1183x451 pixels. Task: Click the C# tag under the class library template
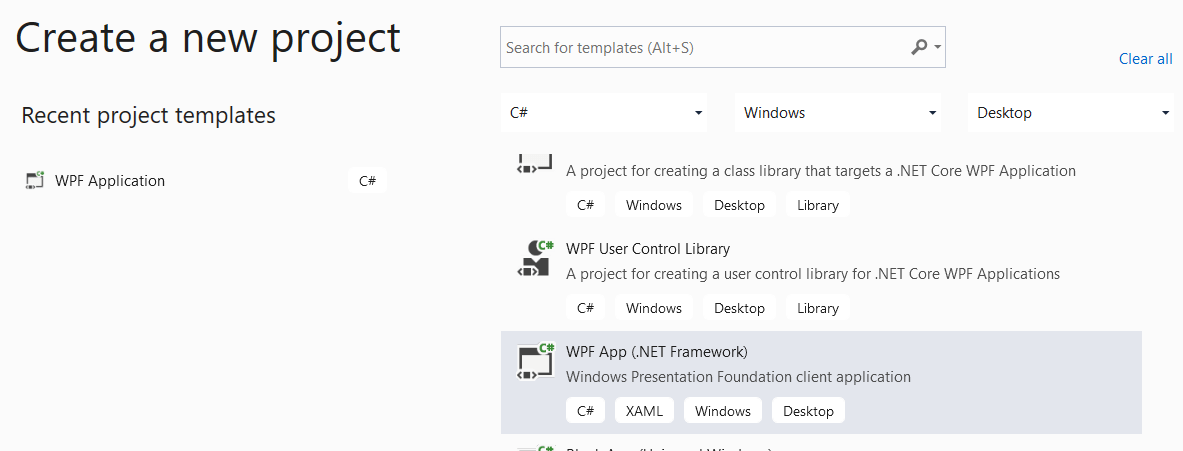[x=585, y=205]
